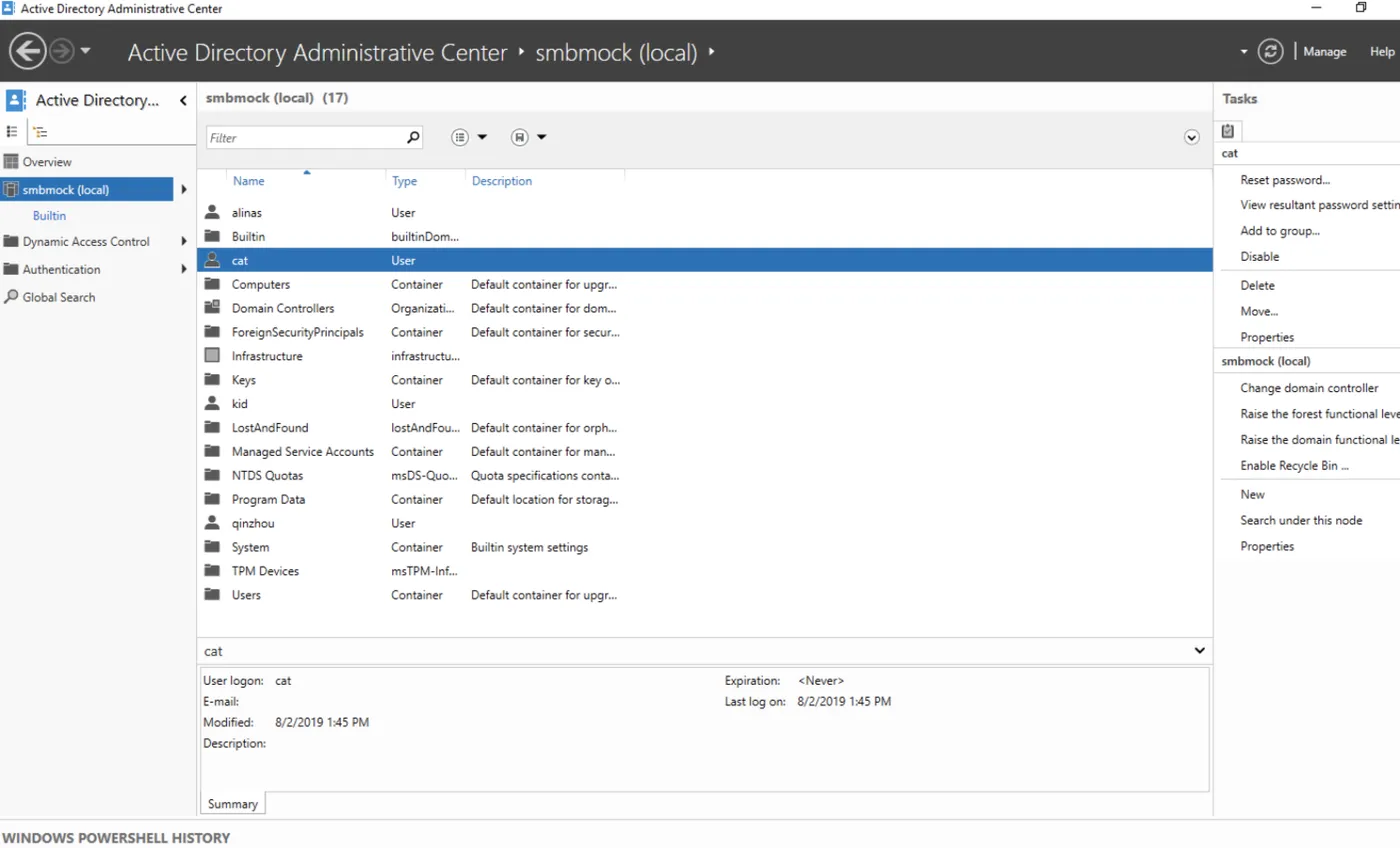Open the Summary tab
Image resolution: width=1400 pixels, height=848 pixels.
tap(233, 804)
